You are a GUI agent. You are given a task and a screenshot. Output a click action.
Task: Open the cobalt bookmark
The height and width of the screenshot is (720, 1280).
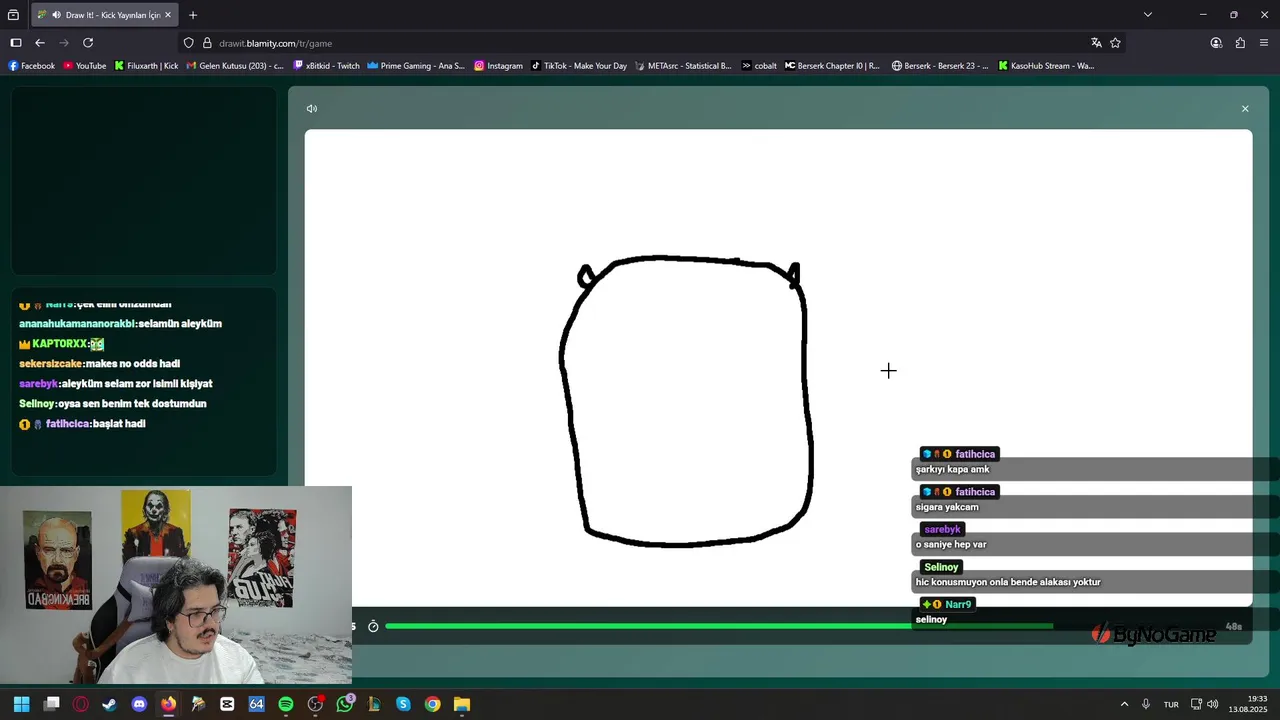click(759, 66)
